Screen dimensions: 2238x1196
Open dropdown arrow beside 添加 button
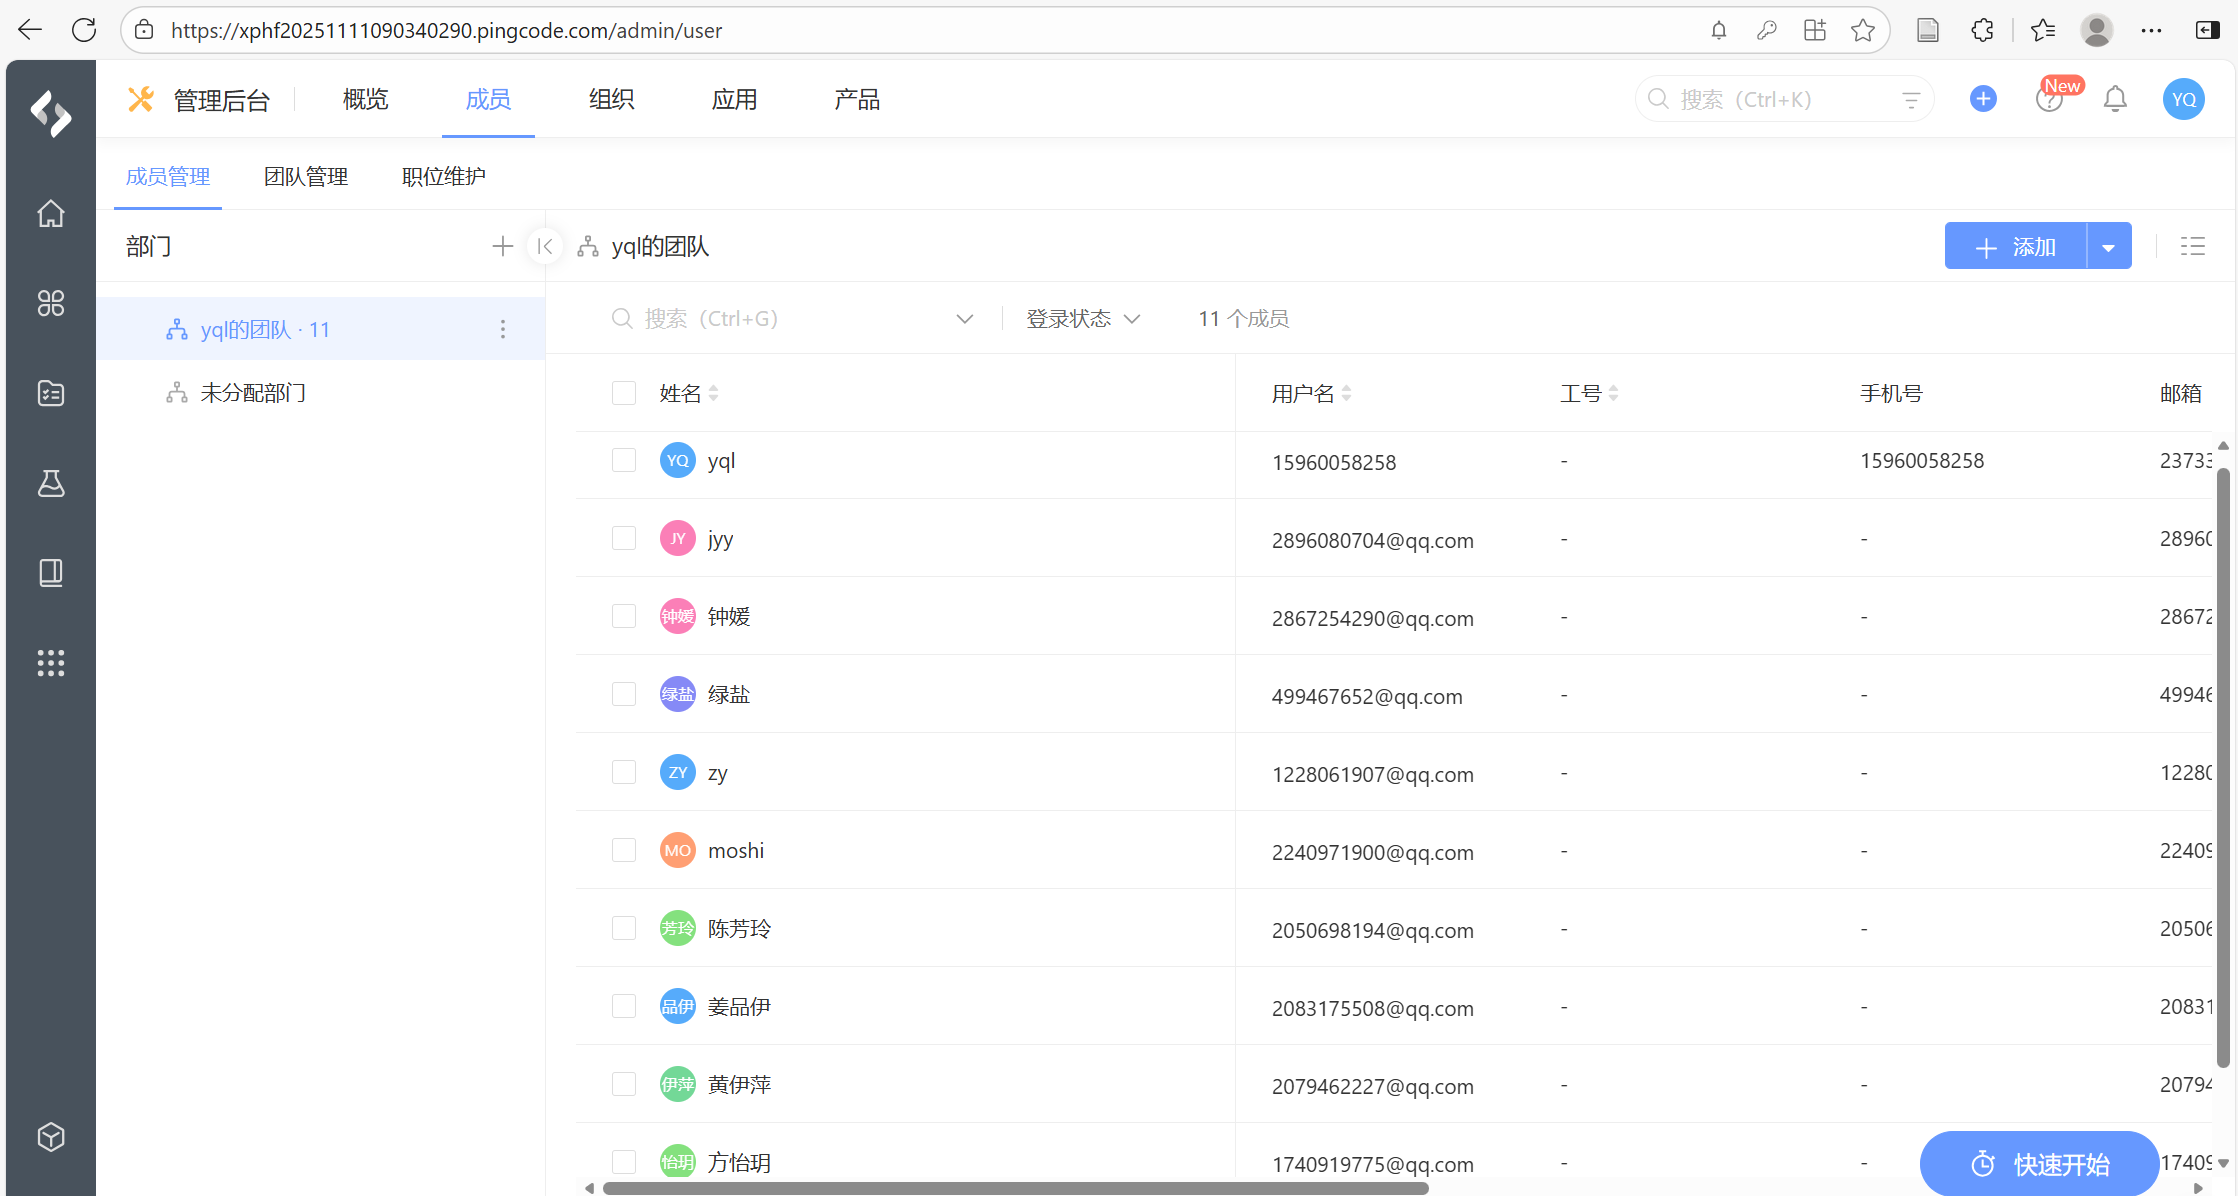[2108, 247]
